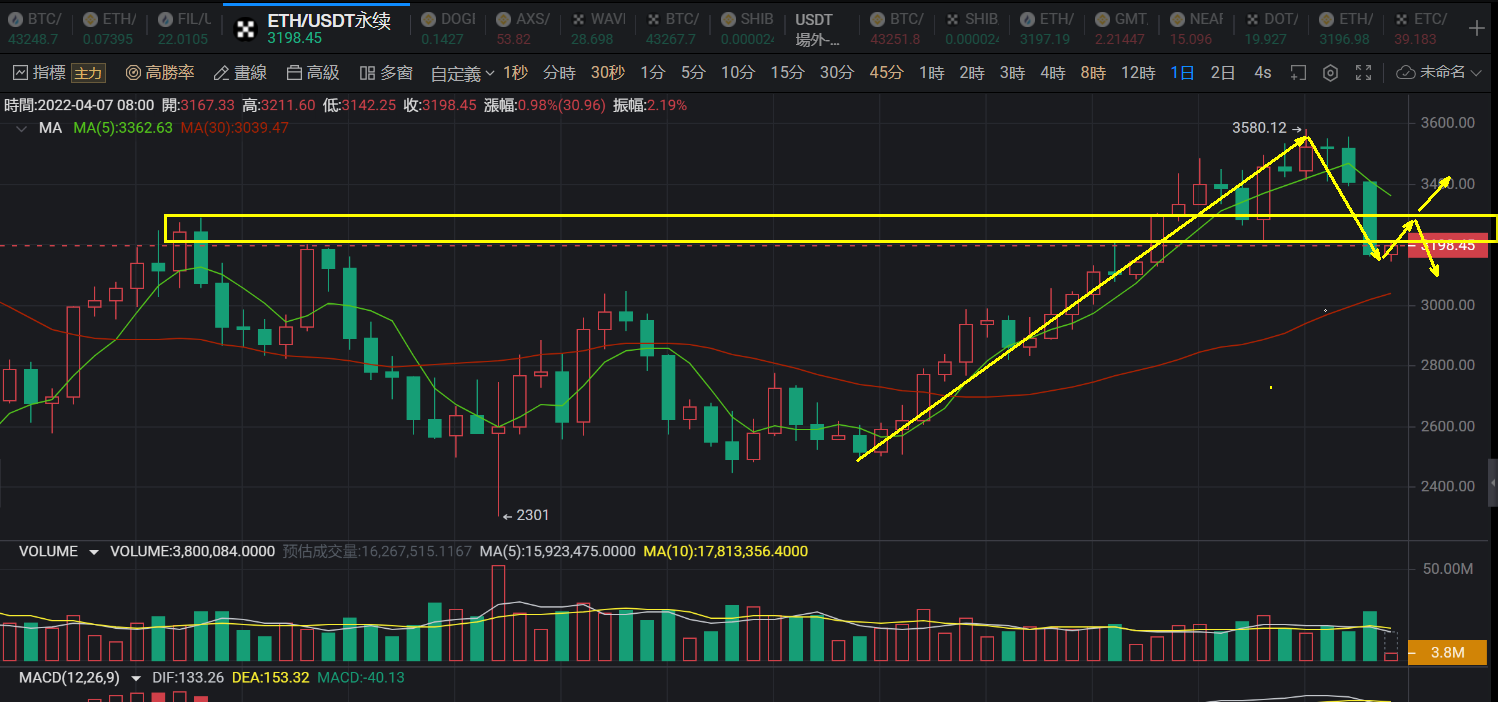This screenshot has width=1498, height=702.
Task: Open chart settings hexagon icon
Action: (1330, 73)
